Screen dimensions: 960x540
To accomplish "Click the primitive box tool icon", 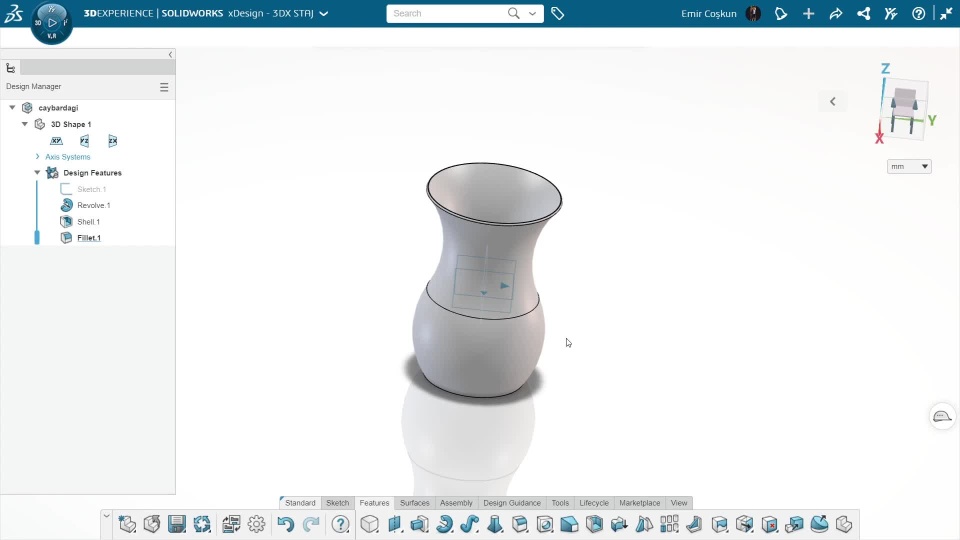I will pyautogui.click(x=370, y=524).
